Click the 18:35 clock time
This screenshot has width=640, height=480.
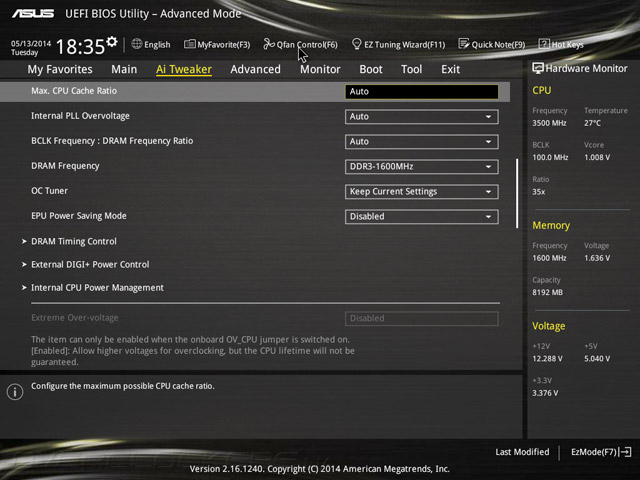(x=80, y=47)
